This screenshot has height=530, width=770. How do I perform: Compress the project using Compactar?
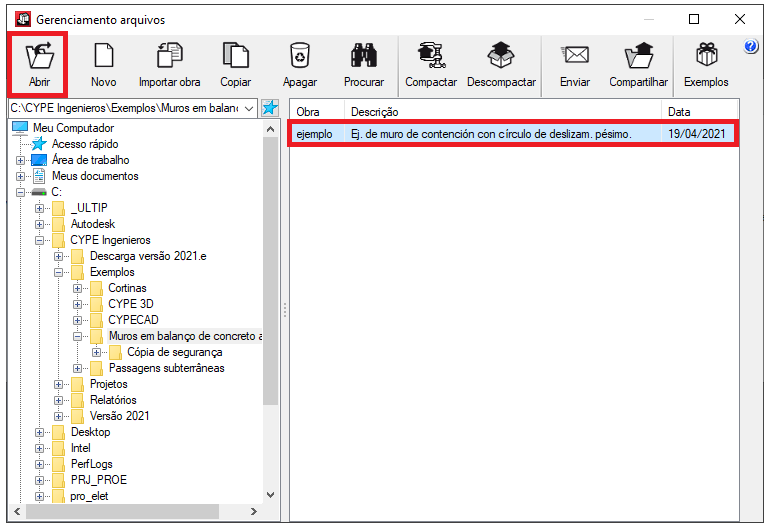[431, 62]
